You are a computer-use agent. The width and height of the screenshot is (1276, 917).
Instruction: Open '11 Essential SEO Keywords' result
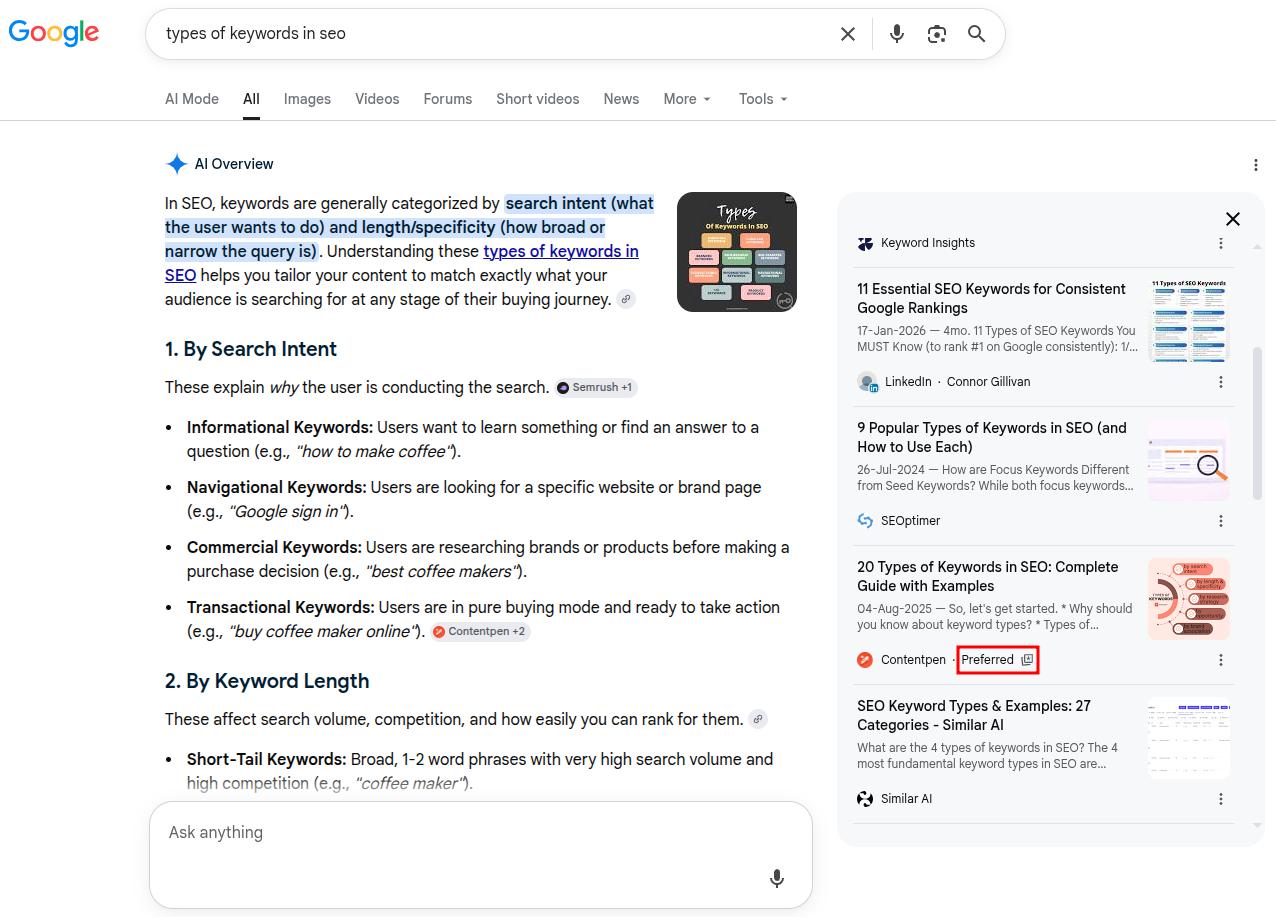pyautogui.click(x=991, y=298)
